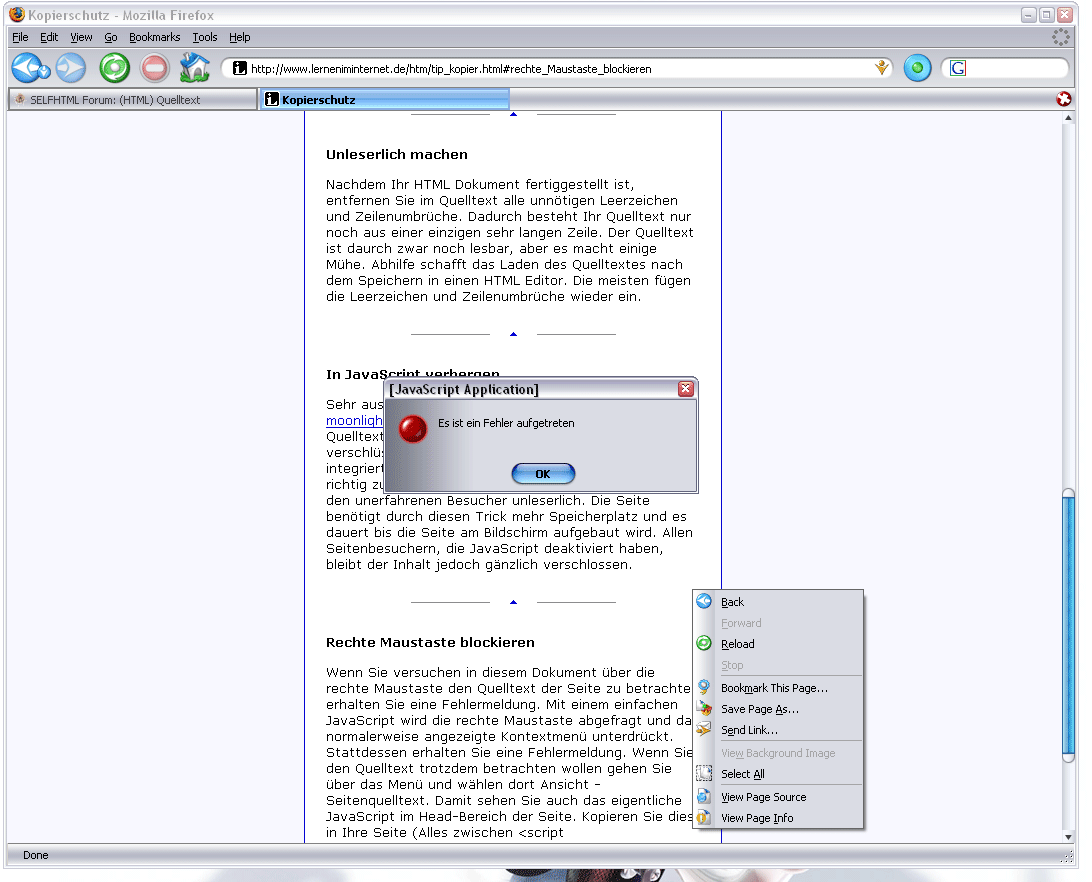Click the green Go button beside address bar

[x=917, y=68]
